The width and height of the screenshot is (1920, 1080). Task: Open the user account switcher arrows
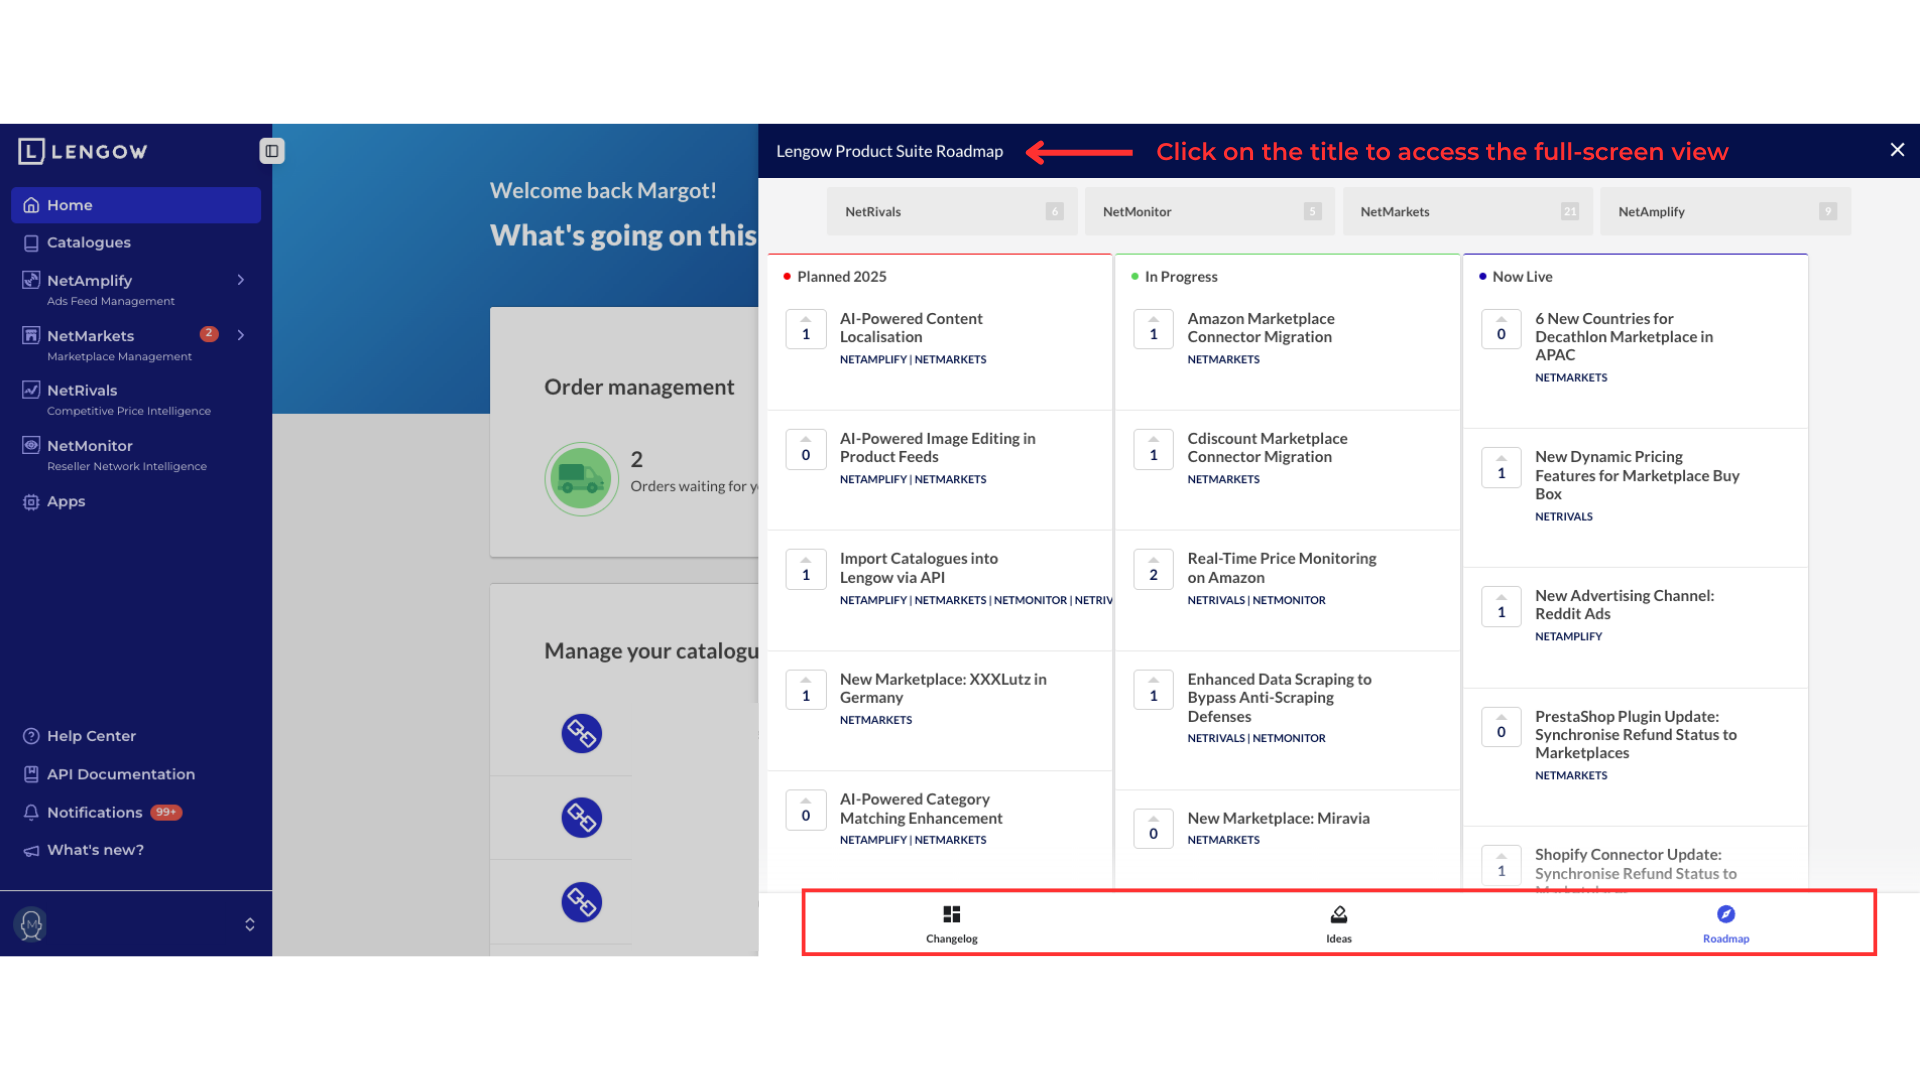click(x=250, y=924)
